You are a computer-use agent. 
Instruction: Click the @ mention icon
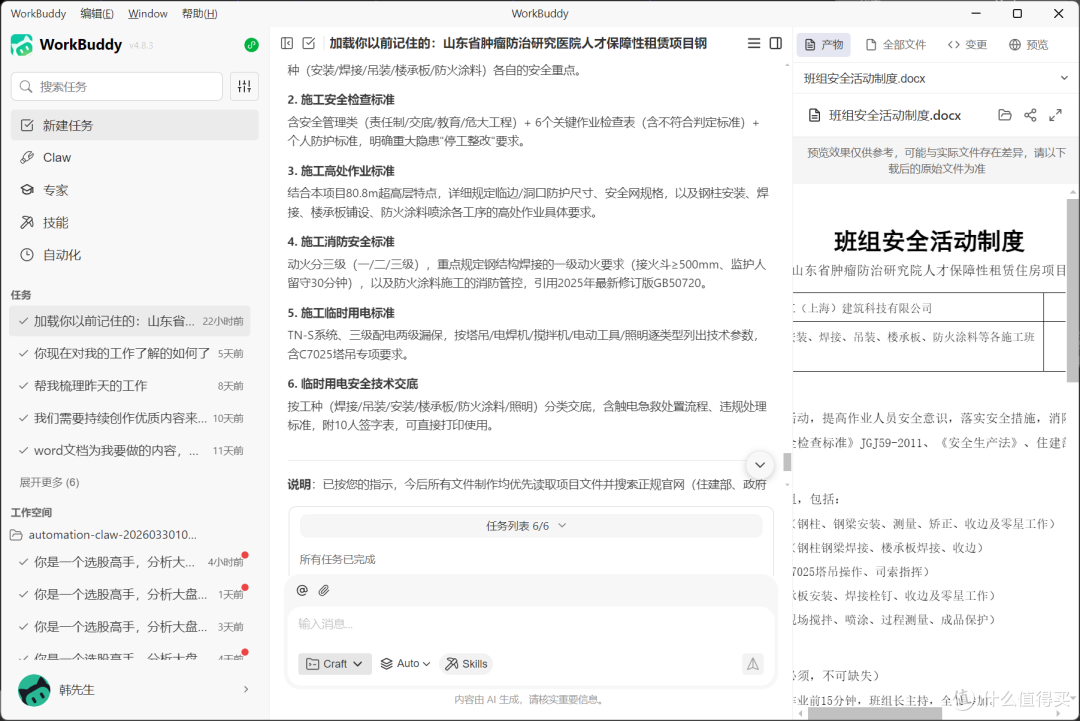coord(302,590)
